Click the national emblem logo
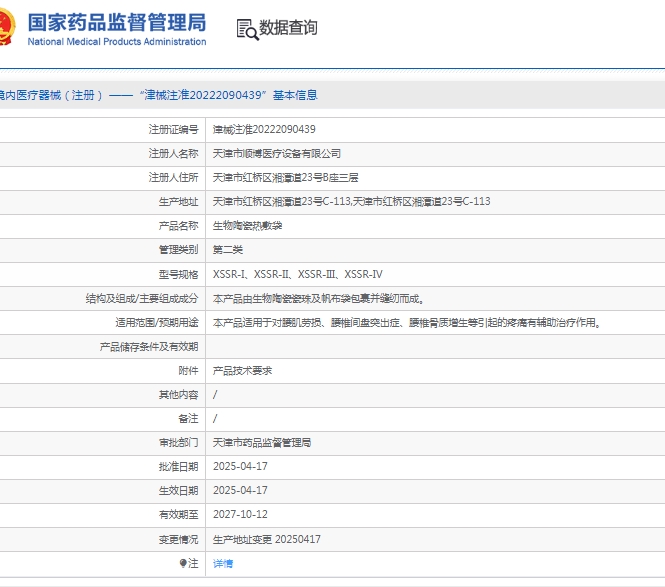 pyautogui.click(x=7, y=26)
